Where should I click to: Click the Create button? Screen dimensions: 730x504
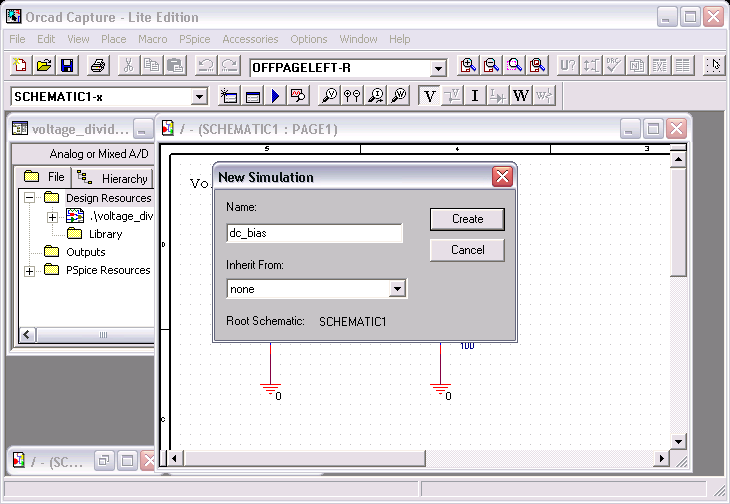[x=467, y=219]
